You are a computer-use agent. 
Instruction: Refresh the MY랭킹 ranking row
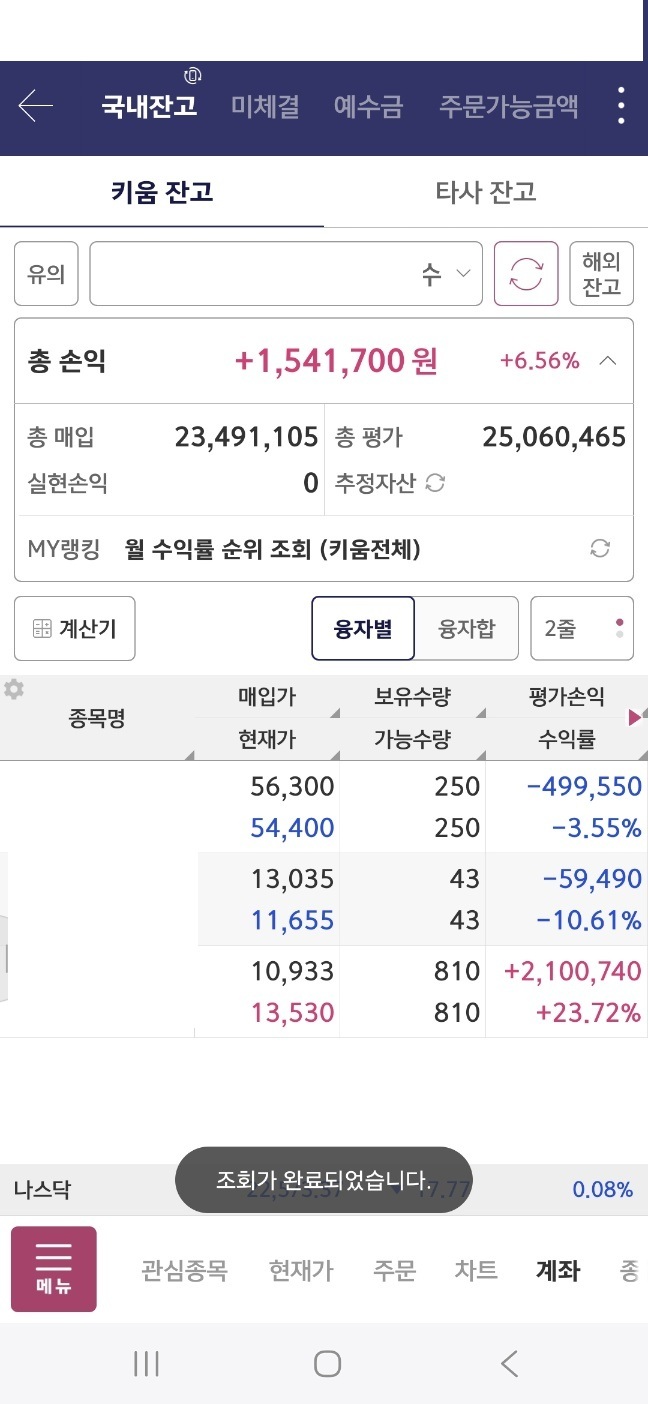(600, 548)
